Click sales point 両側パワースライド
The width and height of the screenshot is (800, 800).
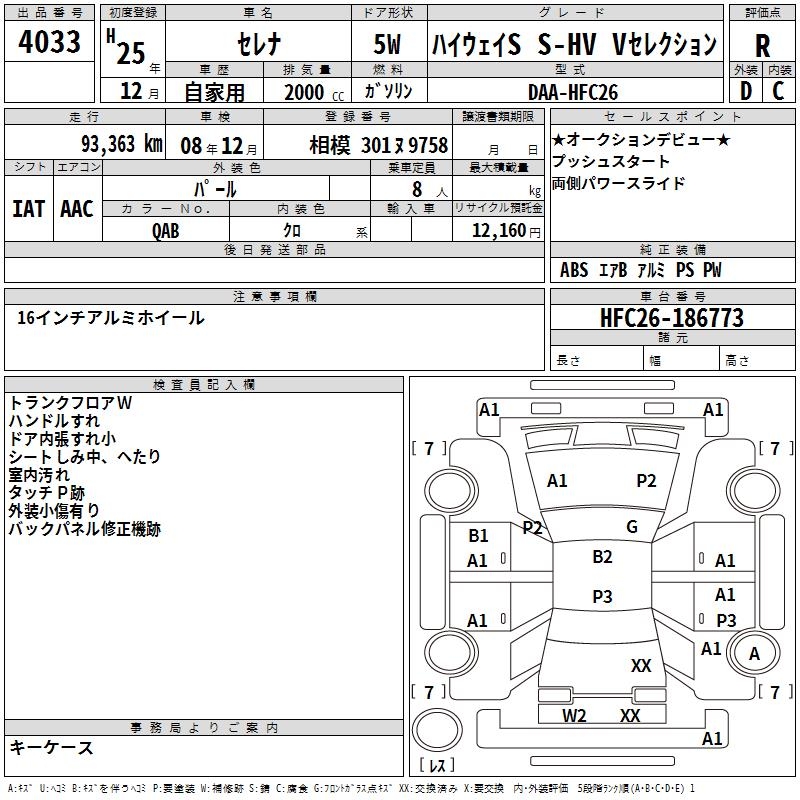click(x=618, y=183)
